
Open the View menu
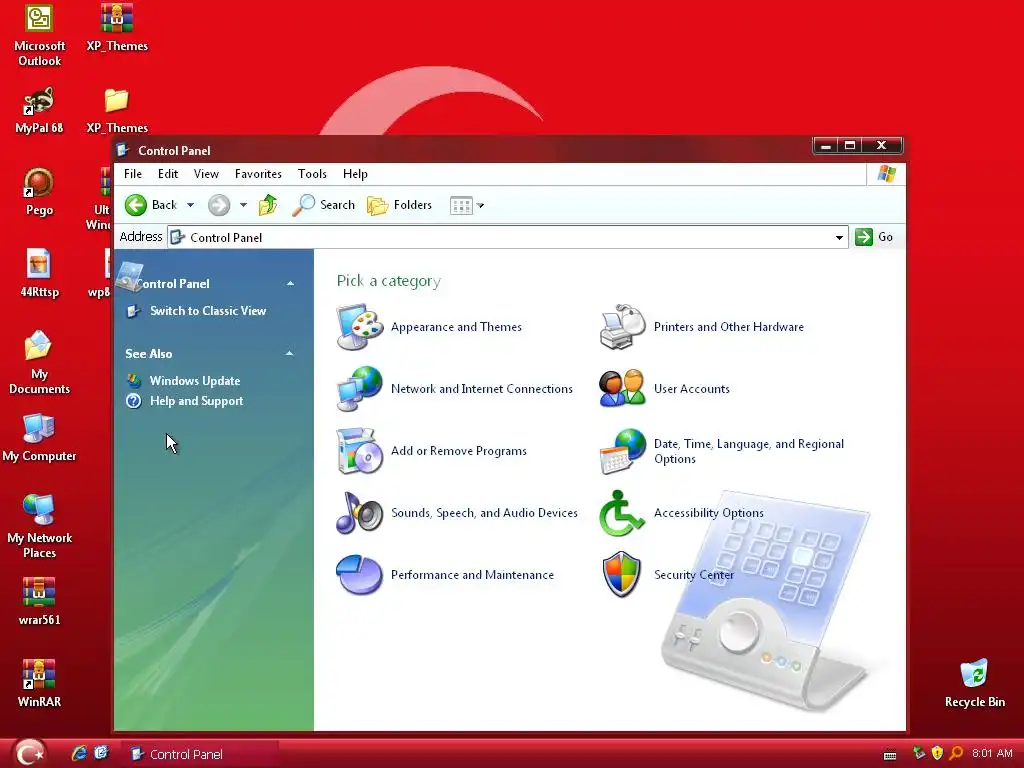tap(206, 174)
